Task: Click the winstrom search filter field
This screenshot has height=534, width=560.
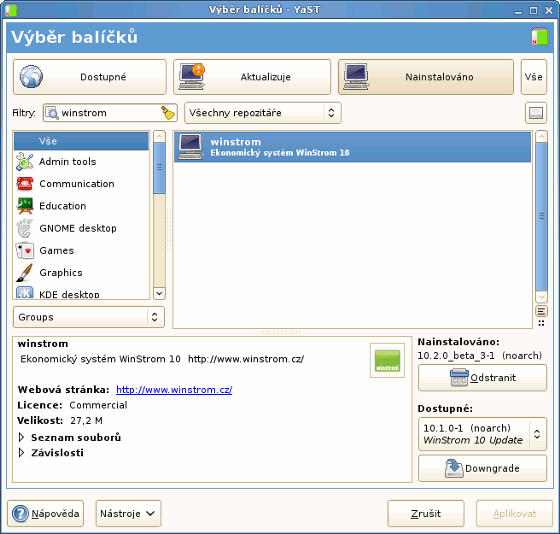Action: point(109,113)
